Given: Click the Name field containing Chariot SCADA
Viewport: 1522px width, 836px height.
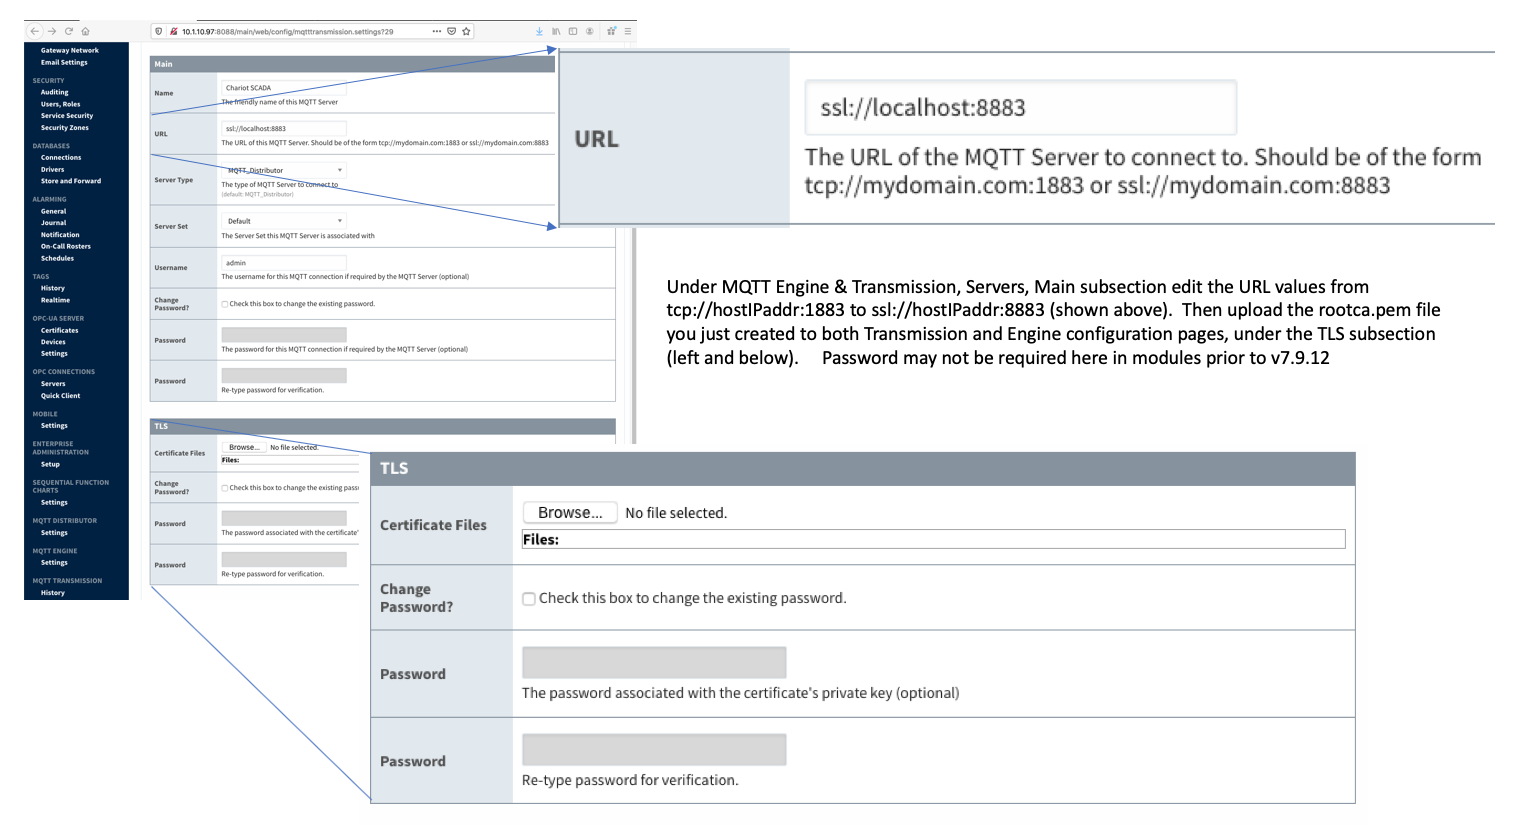Looking at the screenshot, I should (284, 88).
